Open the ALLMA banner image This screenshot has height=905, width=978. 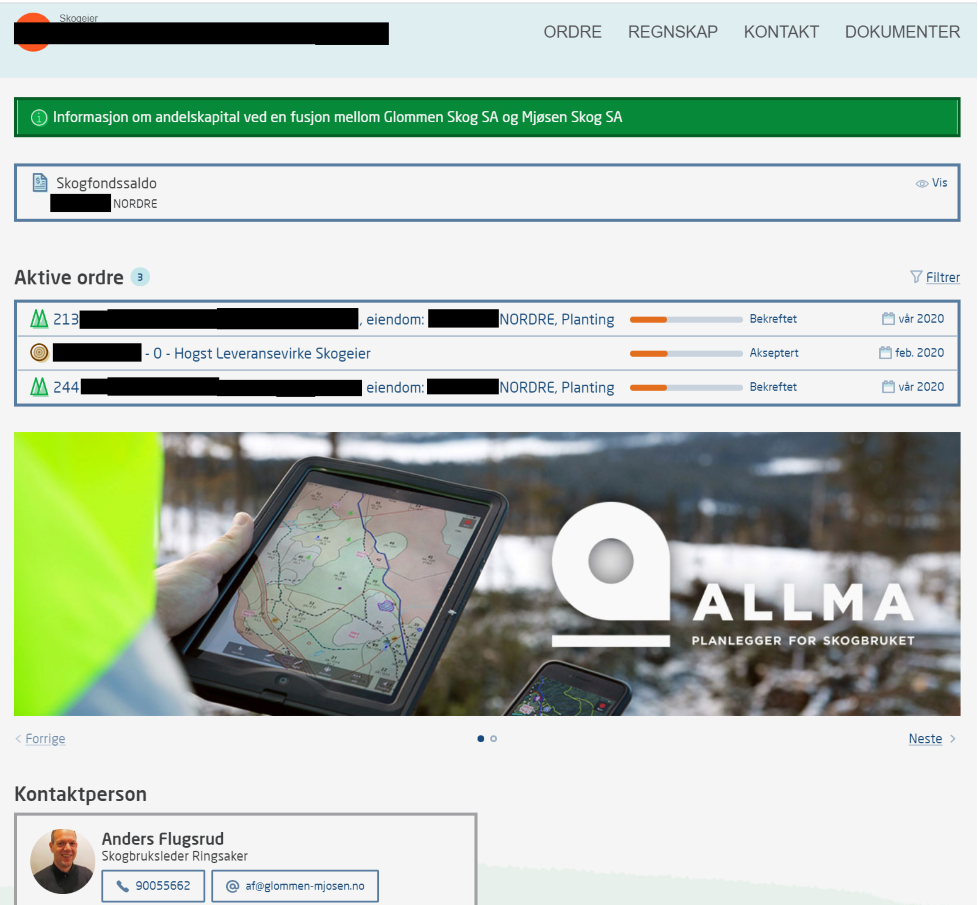coord(487,574)
